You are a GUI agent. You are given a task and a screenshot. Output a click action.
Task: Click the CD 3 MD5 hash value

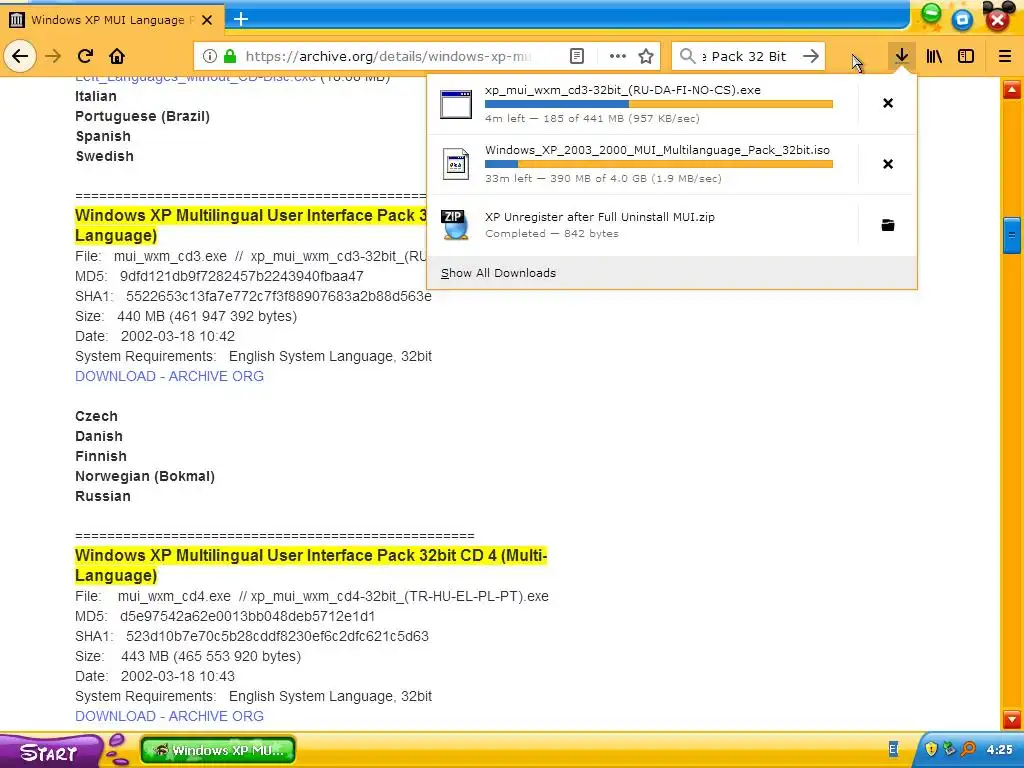(x=242, y=276)
